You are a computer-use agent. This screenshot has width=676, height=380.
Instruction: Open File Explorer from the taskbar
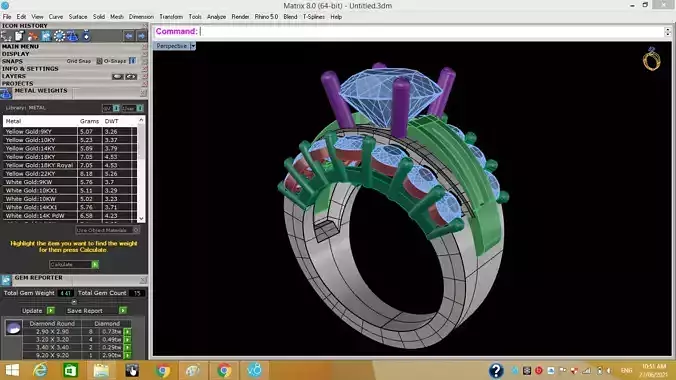(x=101, y=371)
